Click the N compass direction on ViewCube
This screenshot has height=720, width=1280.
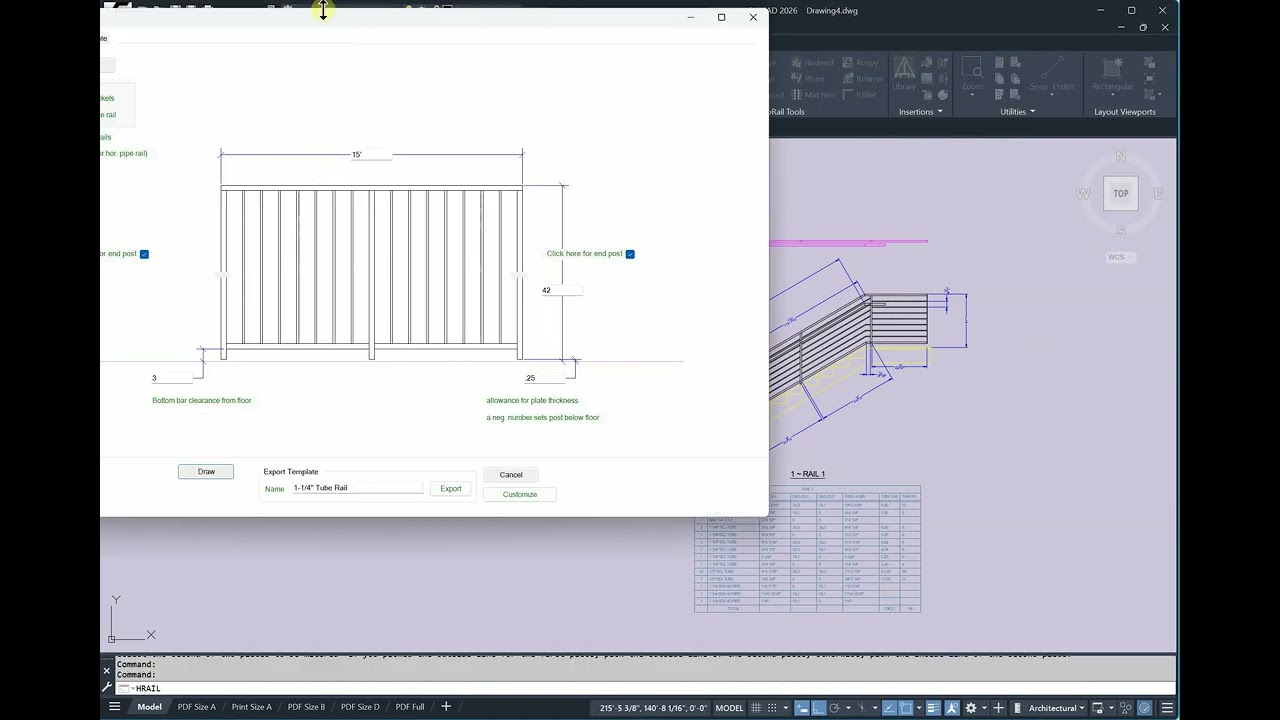pyautogui.click(x=1121, y=157)
